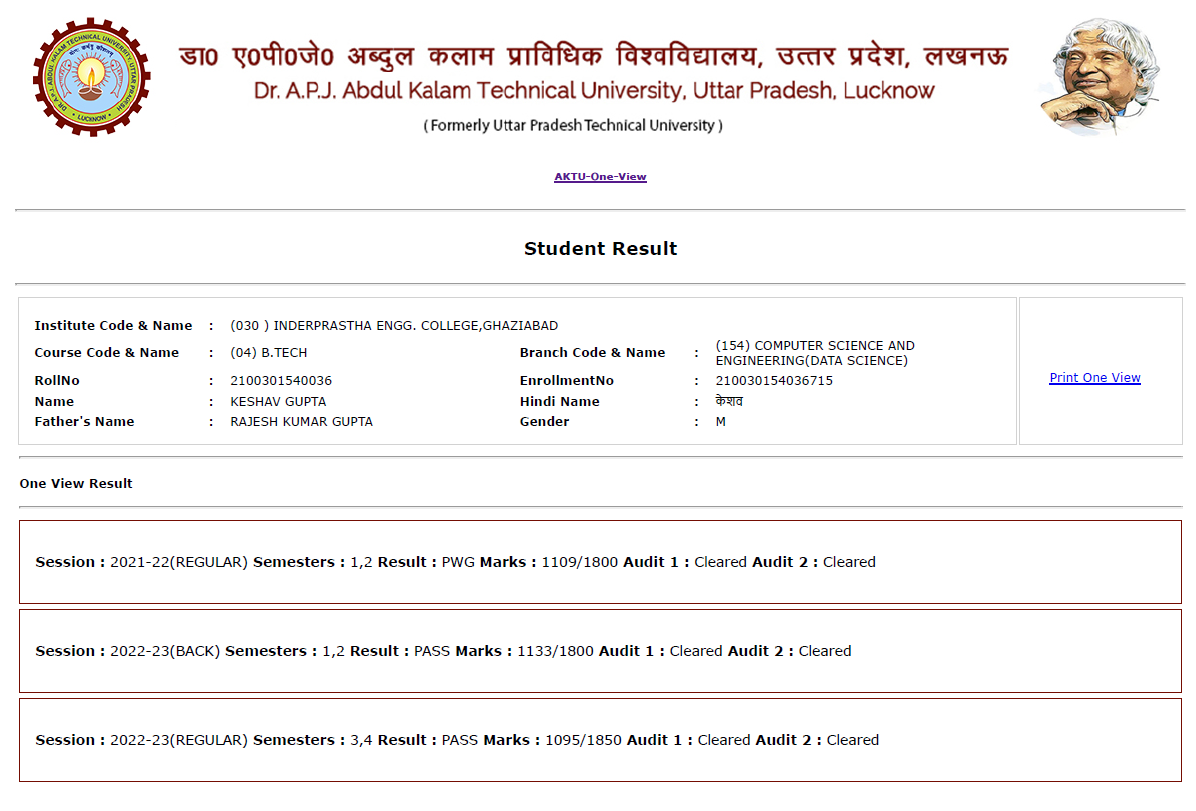Click the university emblem logo
Viewport: 1196px width, 811px height.
pyautogui.click(x=91, y=77)
